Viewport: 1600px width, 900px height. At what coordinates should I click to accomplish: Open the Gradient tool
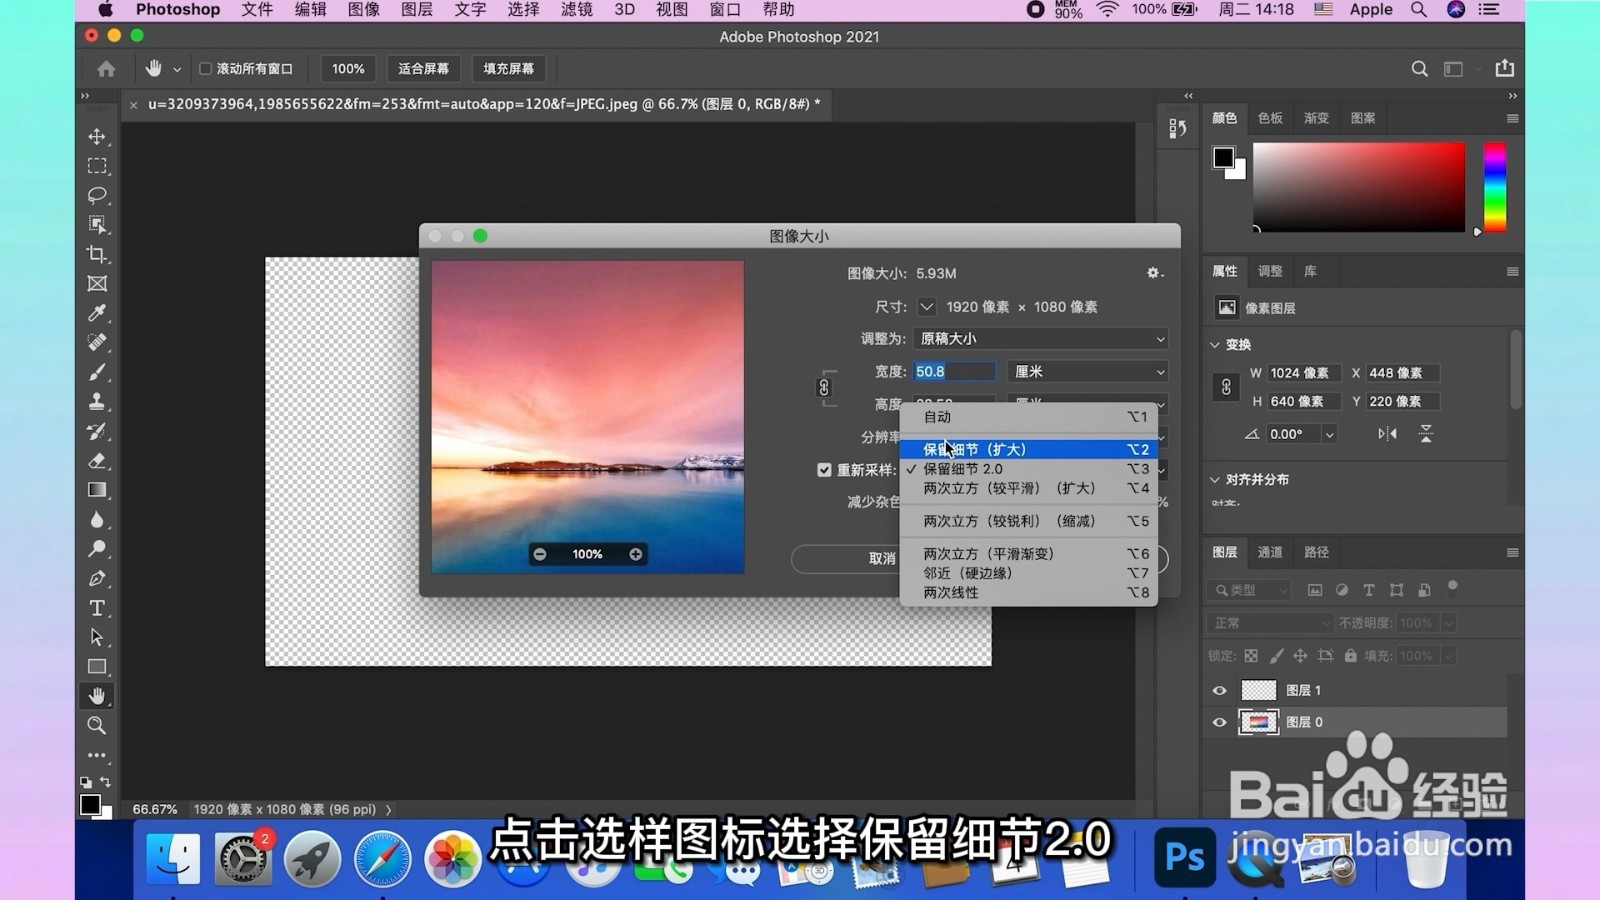tap(97, 489)
